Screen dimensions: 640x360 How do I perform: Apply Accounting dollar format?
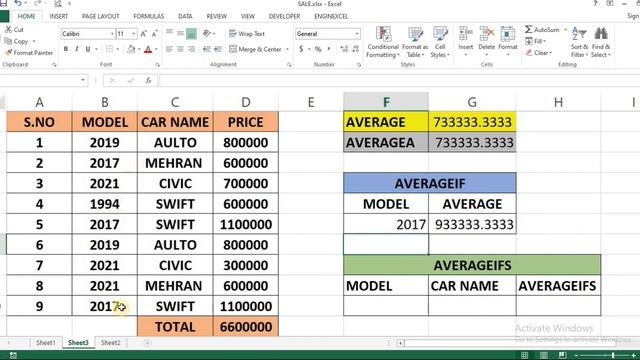point(301,49)
